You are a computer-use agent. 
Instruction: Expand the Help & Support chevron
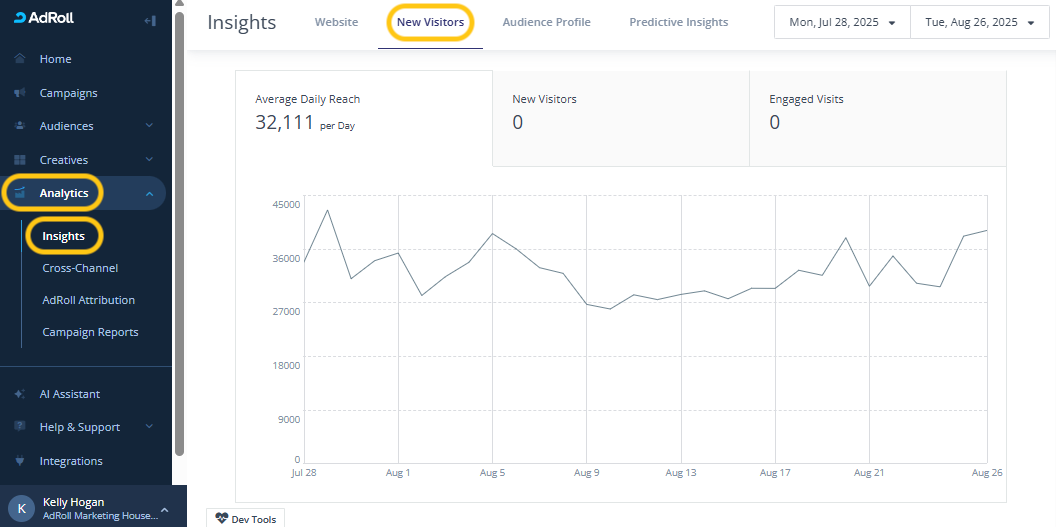[x=149, y=427]
